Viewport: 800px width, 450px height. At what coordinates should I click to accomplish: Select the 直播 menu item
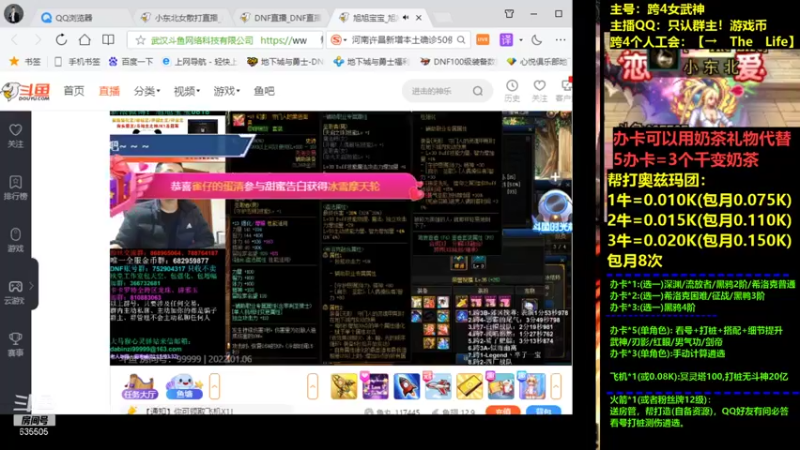coord(109,91)
